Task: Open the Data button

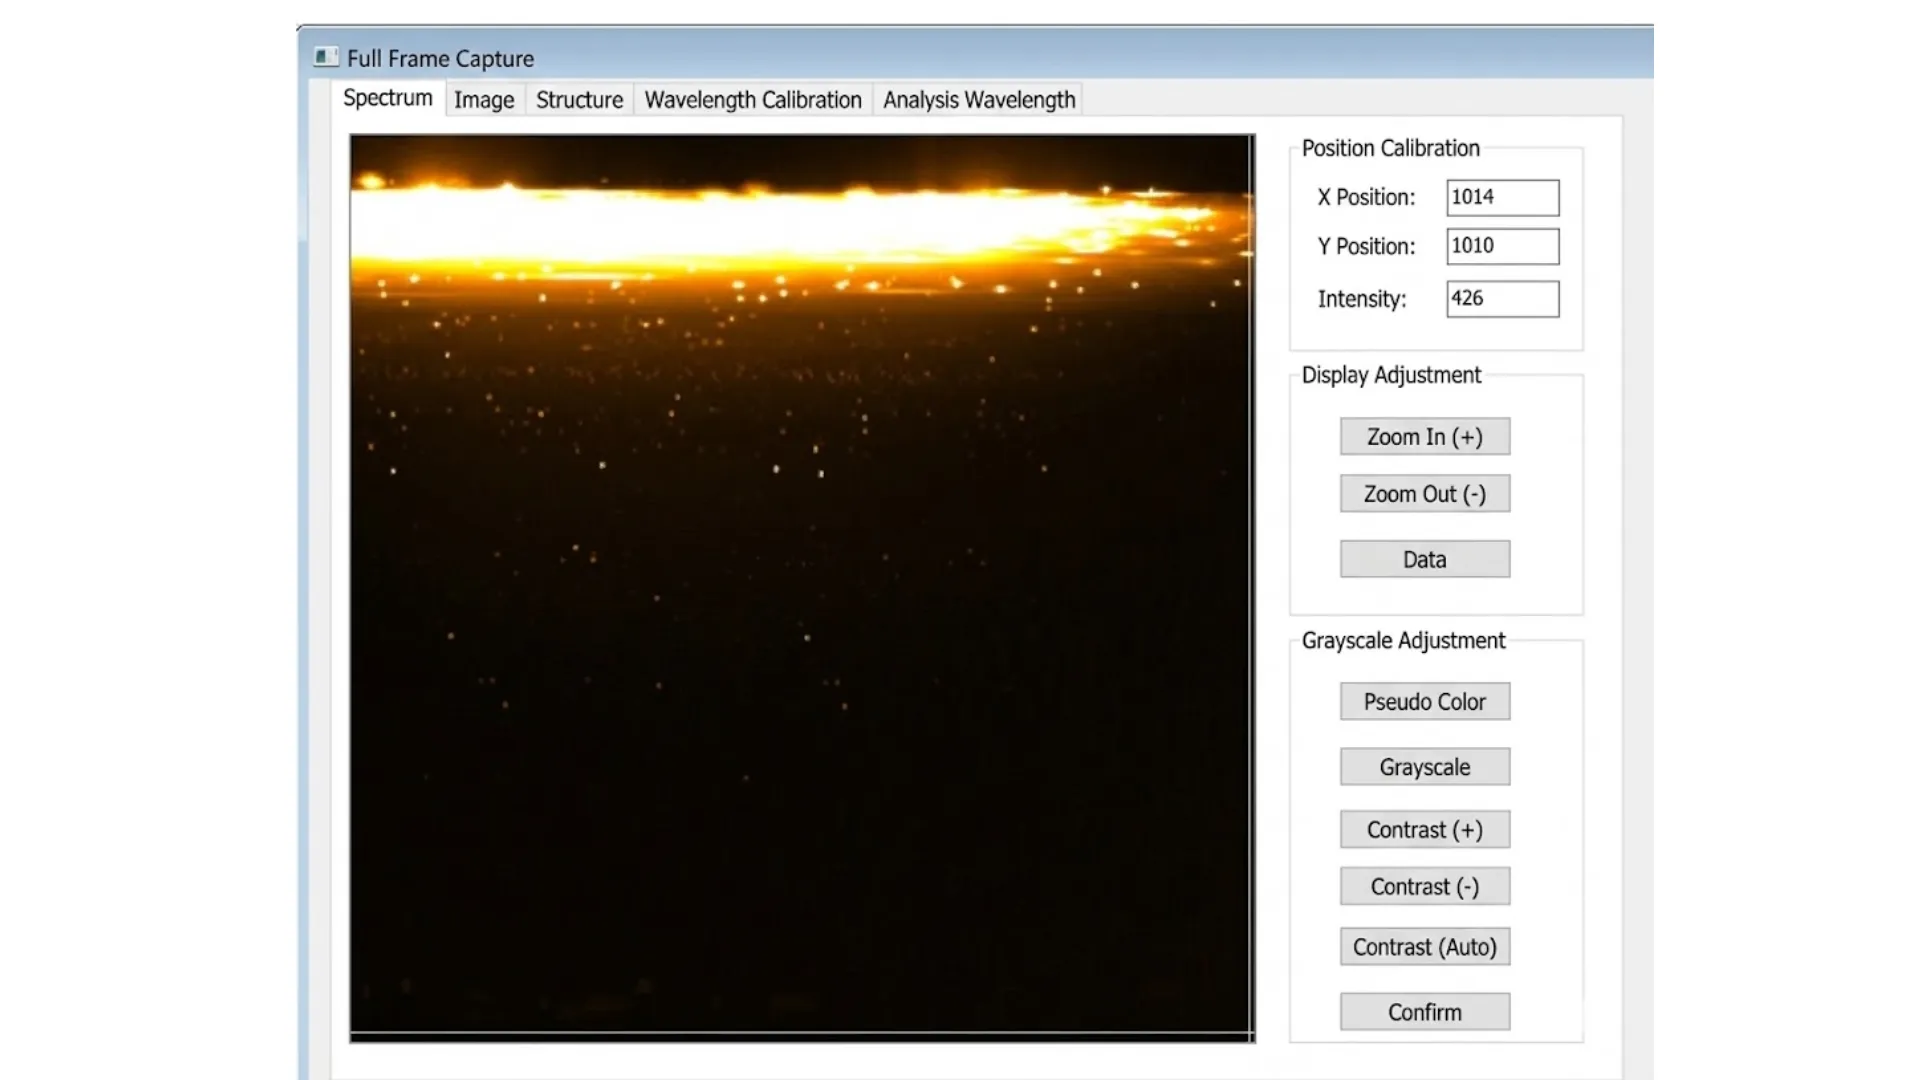Action: (1425, 559)
